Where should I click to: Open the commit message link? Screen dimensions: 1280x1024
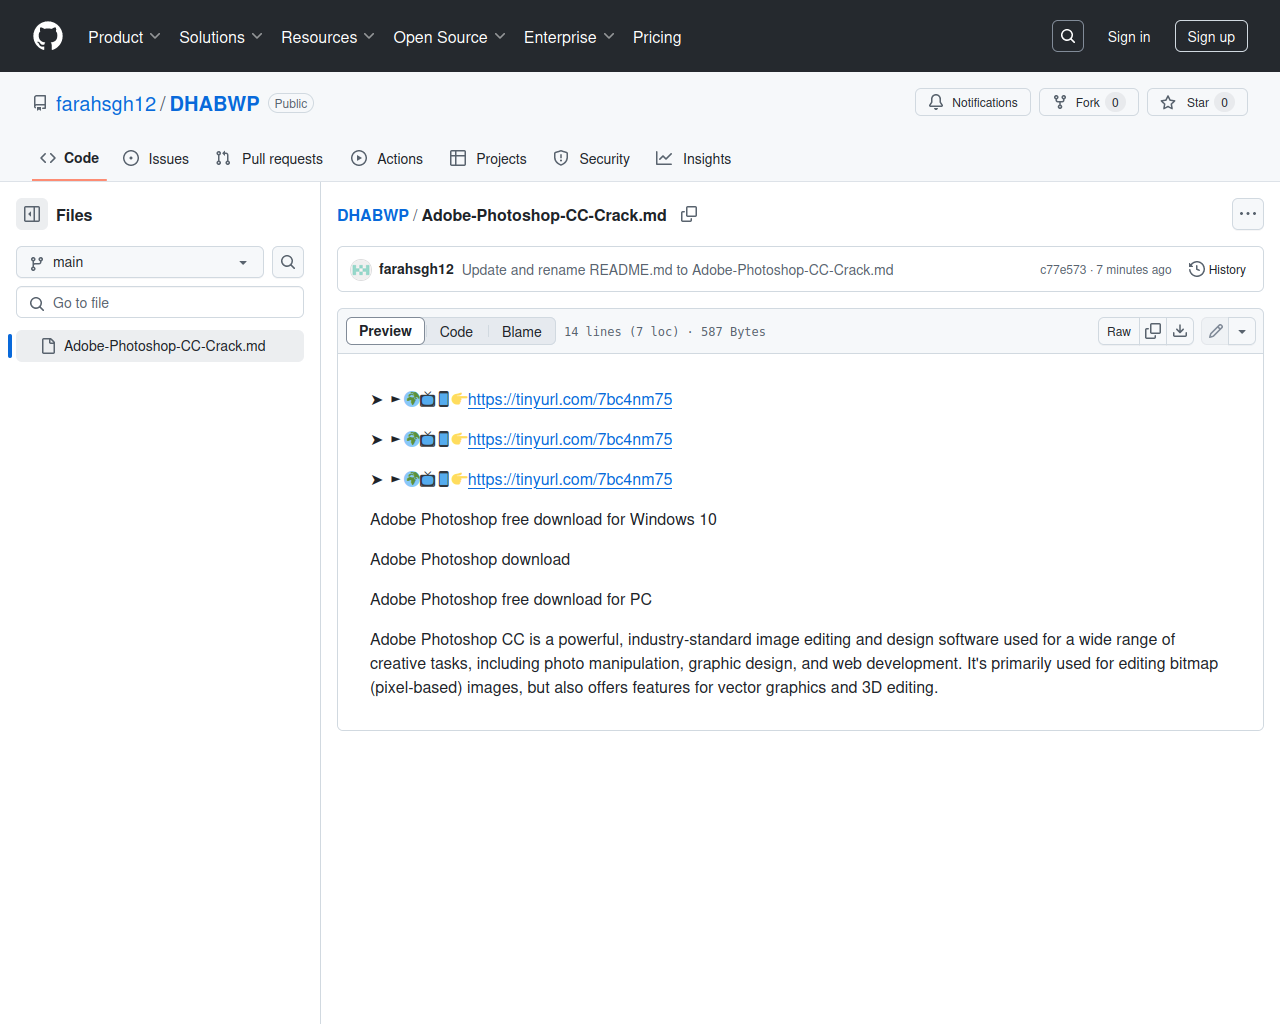coord(678,270)
